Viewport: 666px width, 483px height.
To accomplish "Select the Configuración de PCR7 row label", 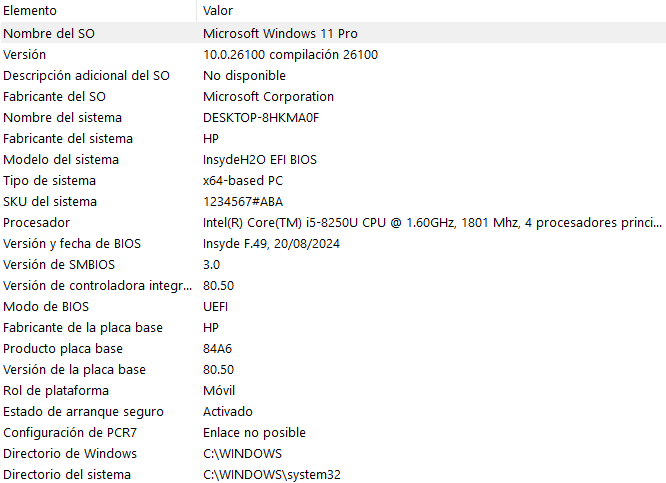I will 70,433.
